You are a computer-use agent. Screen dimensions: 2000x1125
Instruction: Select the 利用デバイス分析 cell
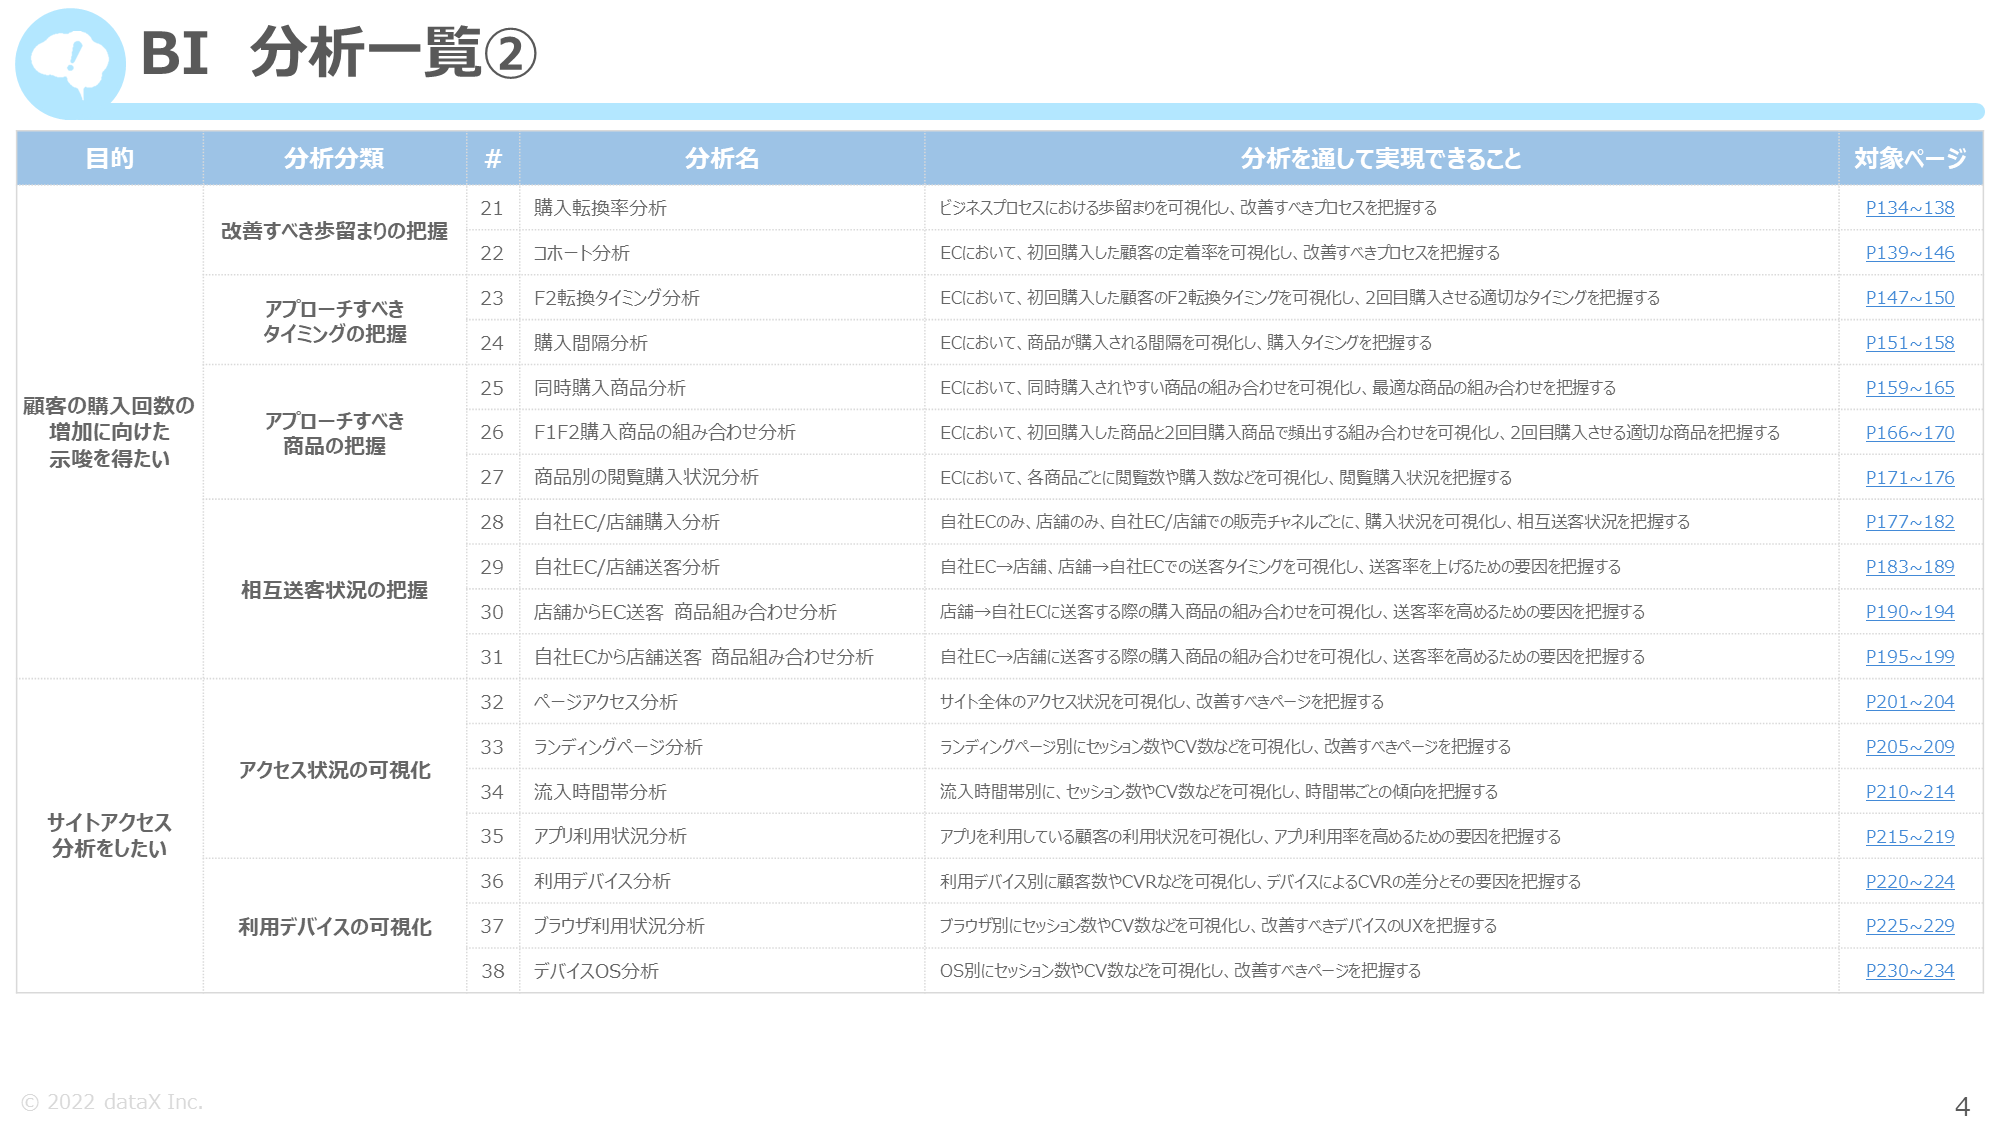pyautogui.click(x=722, y=881)
